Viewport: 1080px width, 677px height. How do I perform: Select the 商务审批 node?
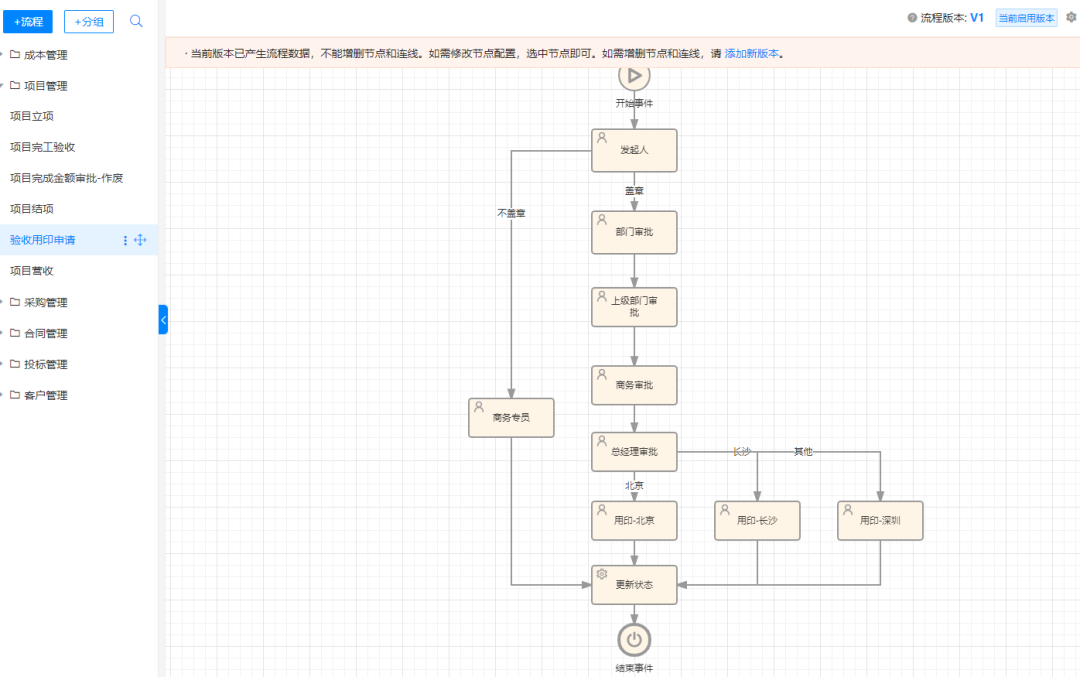coord(634,385)
